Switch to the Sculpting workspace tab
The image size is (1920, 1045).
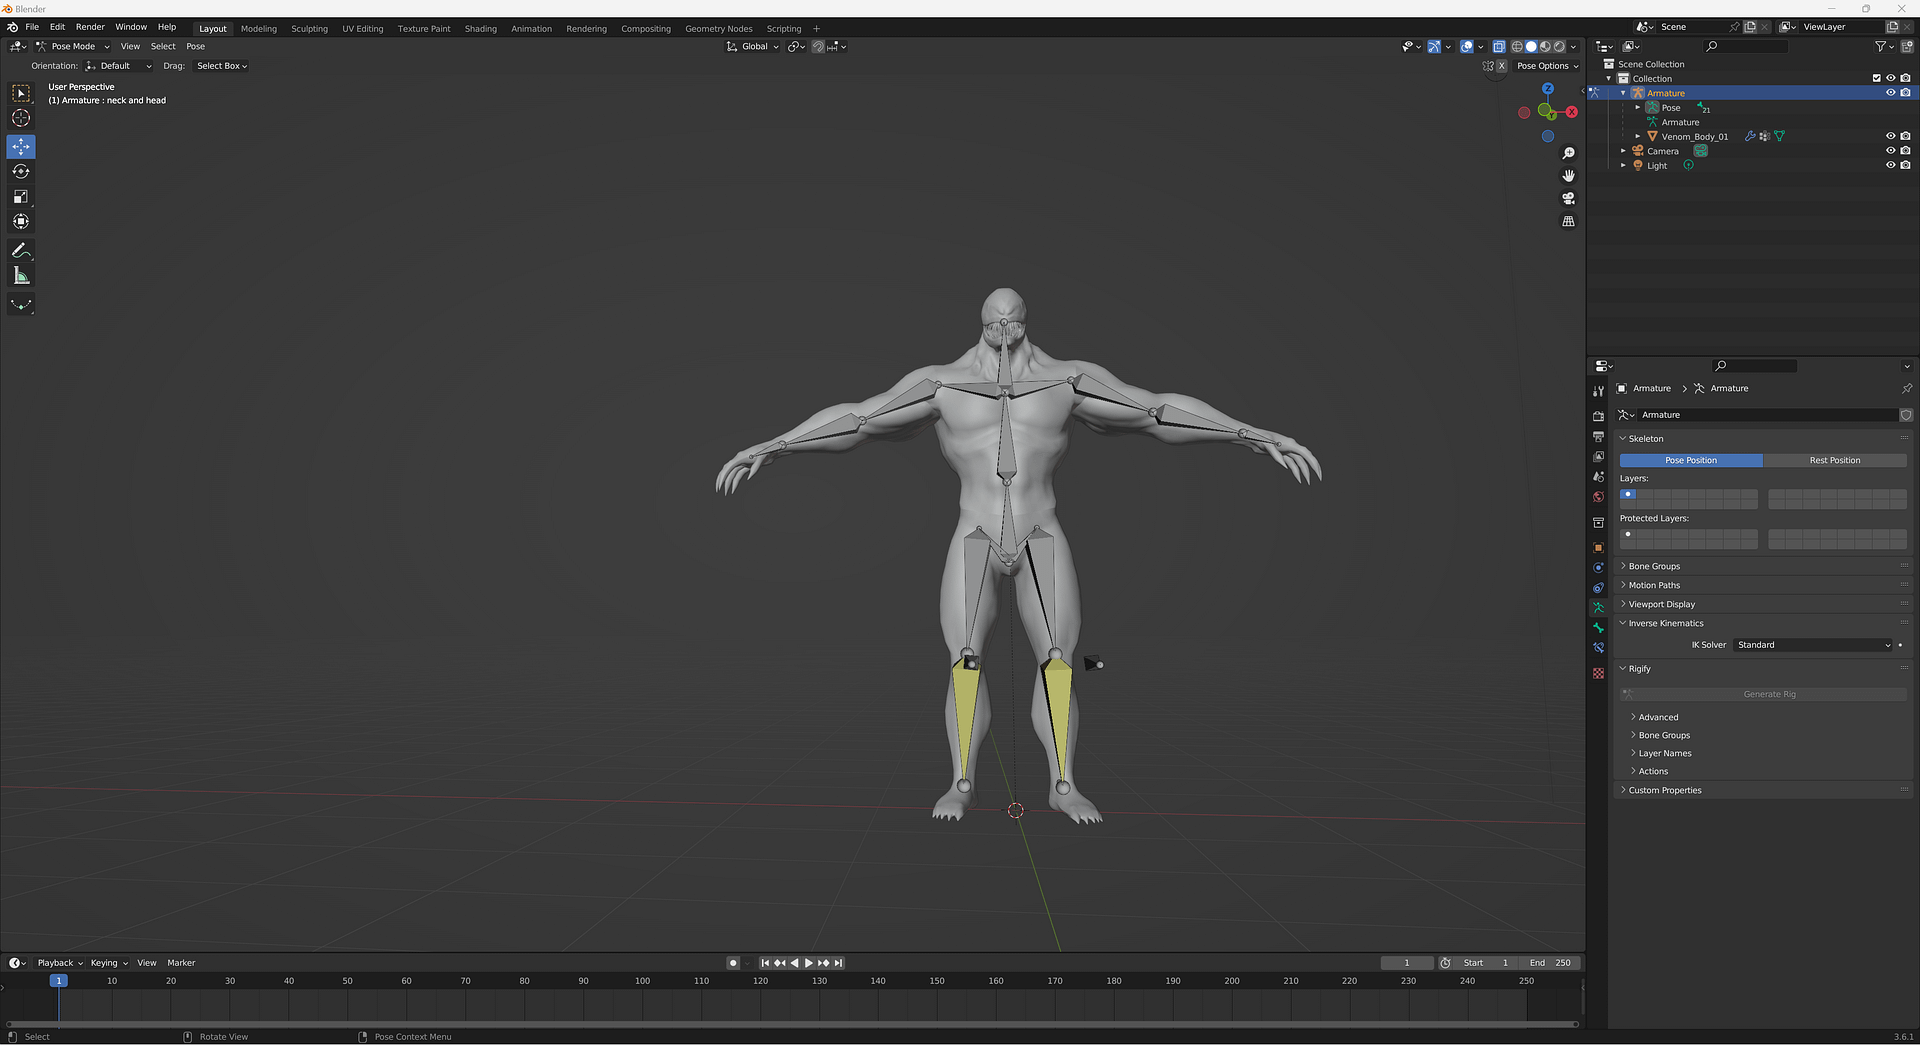click(309, 29)
